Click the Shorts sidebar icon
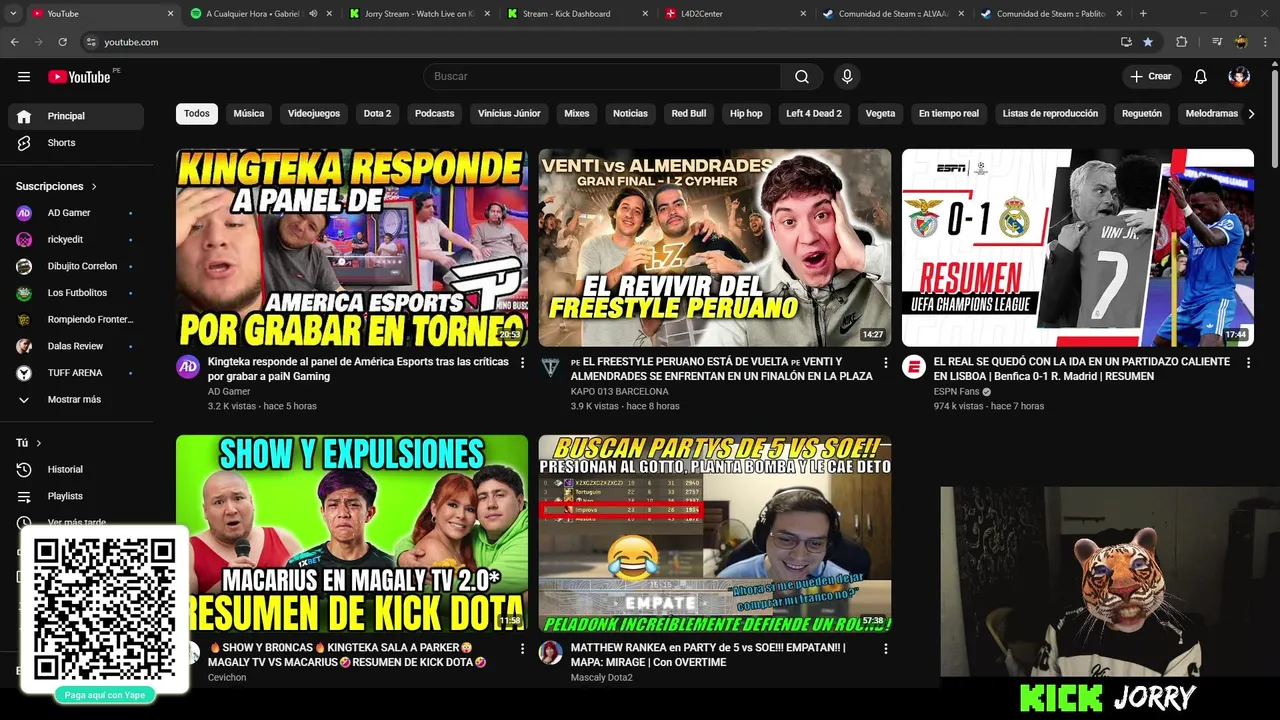This screenshot has height=720, width=1280. click(24, 143)
